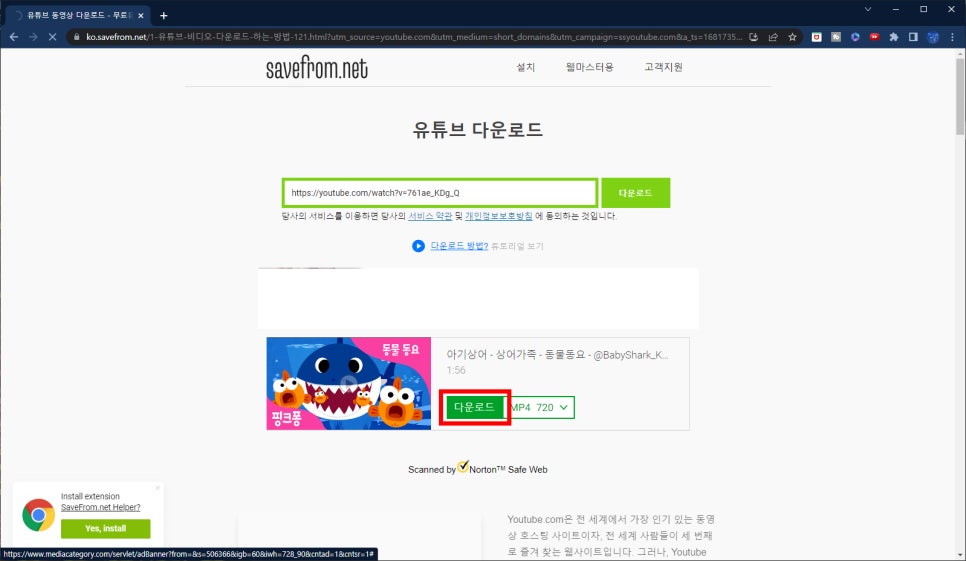Screen dimensions: 966x561
Task: Stop loading the current page
Action: coord(52,37)
